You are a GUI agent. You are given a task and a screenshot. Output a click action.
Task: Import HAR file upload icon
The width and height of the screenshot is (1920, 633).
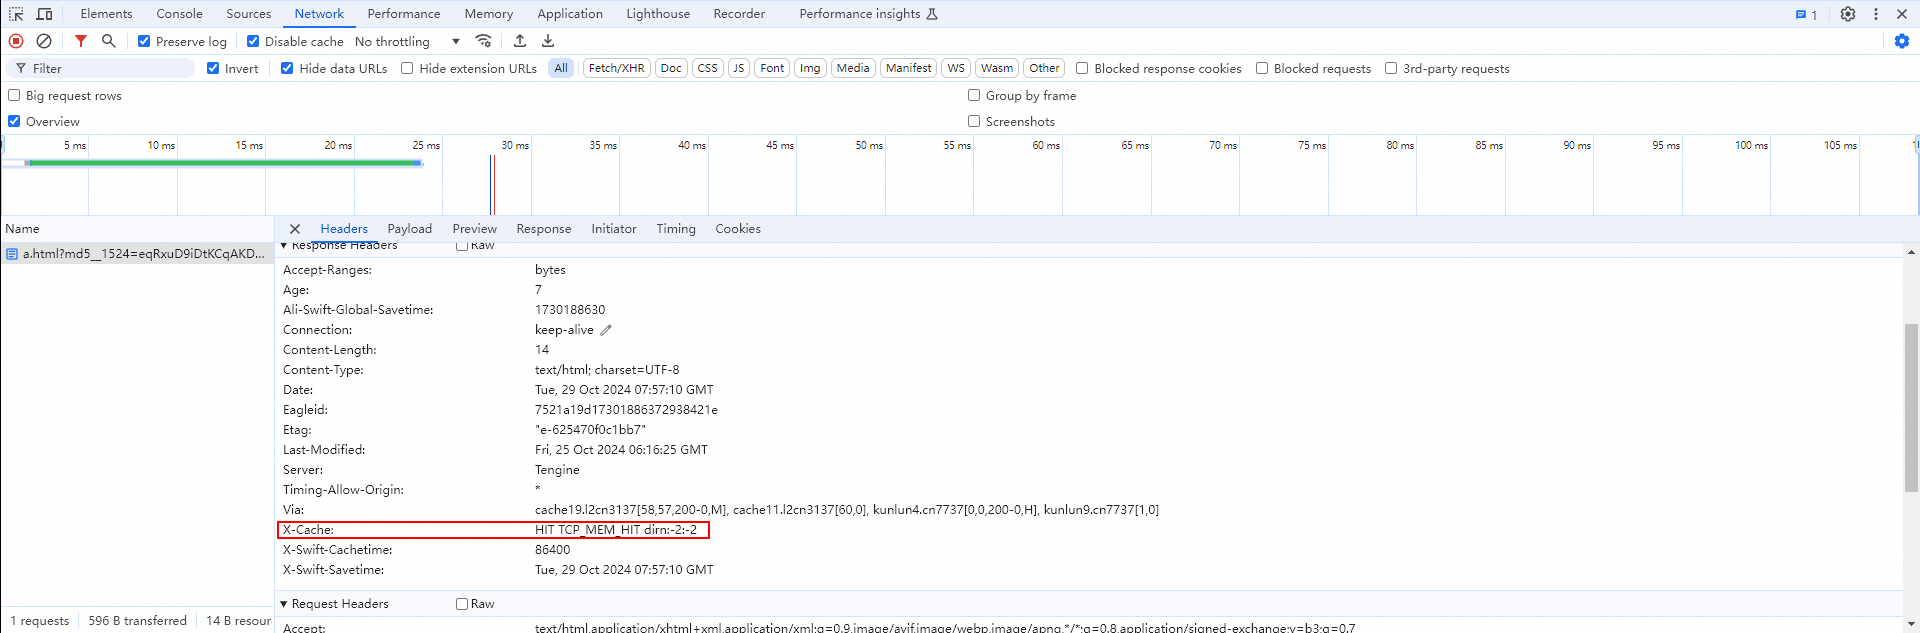pyautogui.click(x=520, y=41)
